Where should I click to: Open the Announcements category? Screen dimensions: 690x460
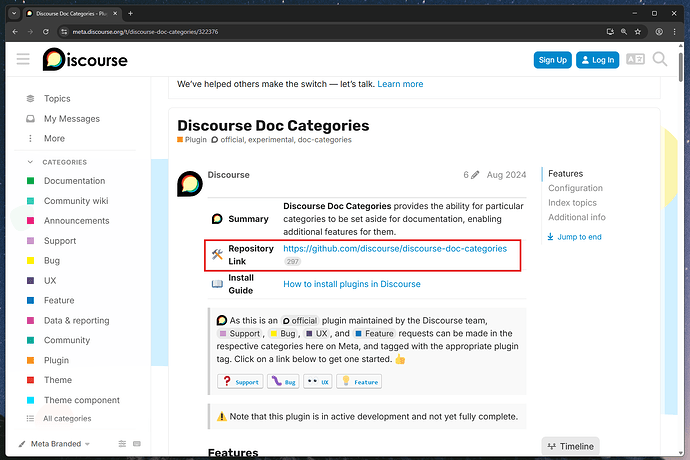click(x=77, y=221)
